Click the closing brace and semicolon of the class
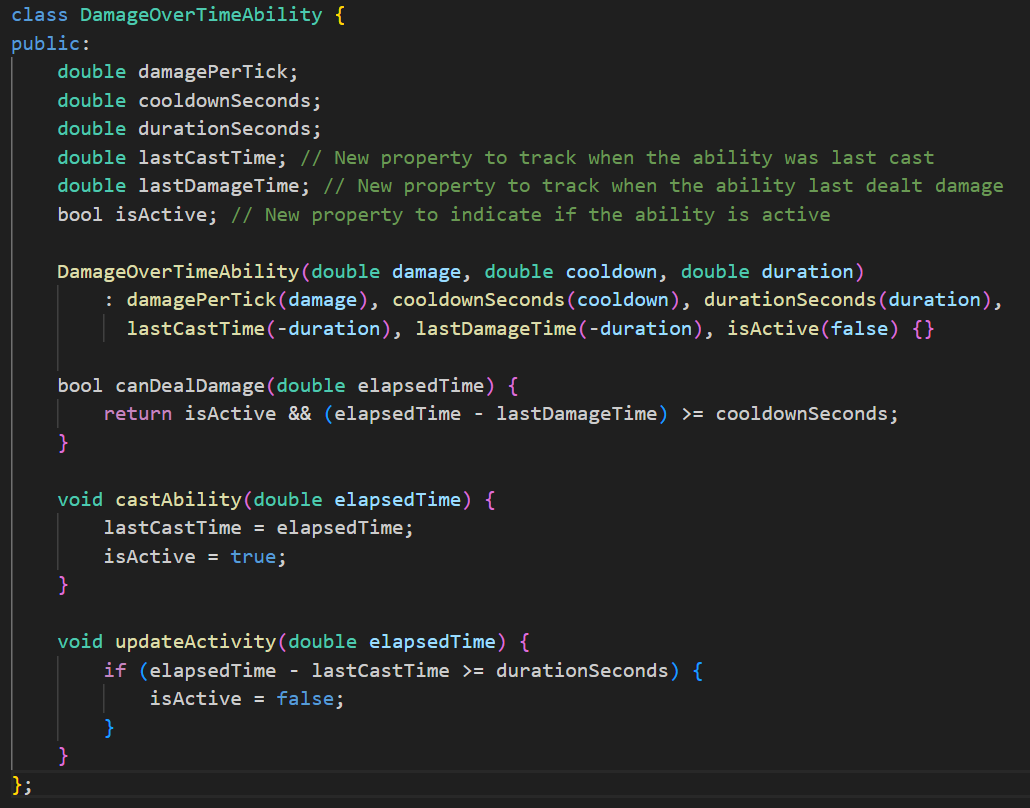The image size is (1030, 808). click(x=22, y=784)
